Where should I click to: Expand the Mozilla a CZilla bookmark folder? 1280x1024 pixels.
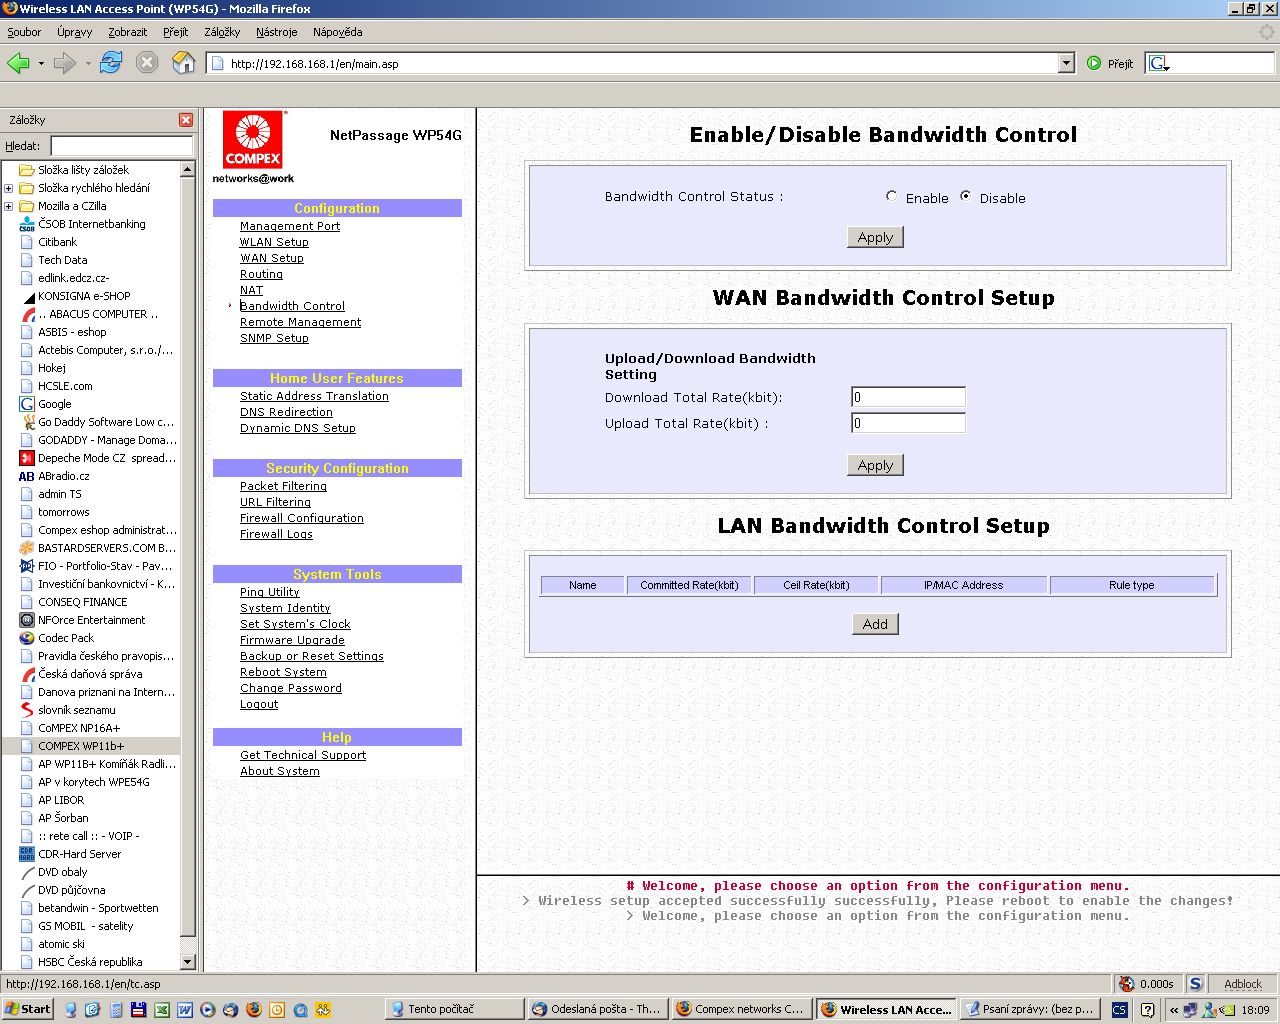click(x=9, y=206)
